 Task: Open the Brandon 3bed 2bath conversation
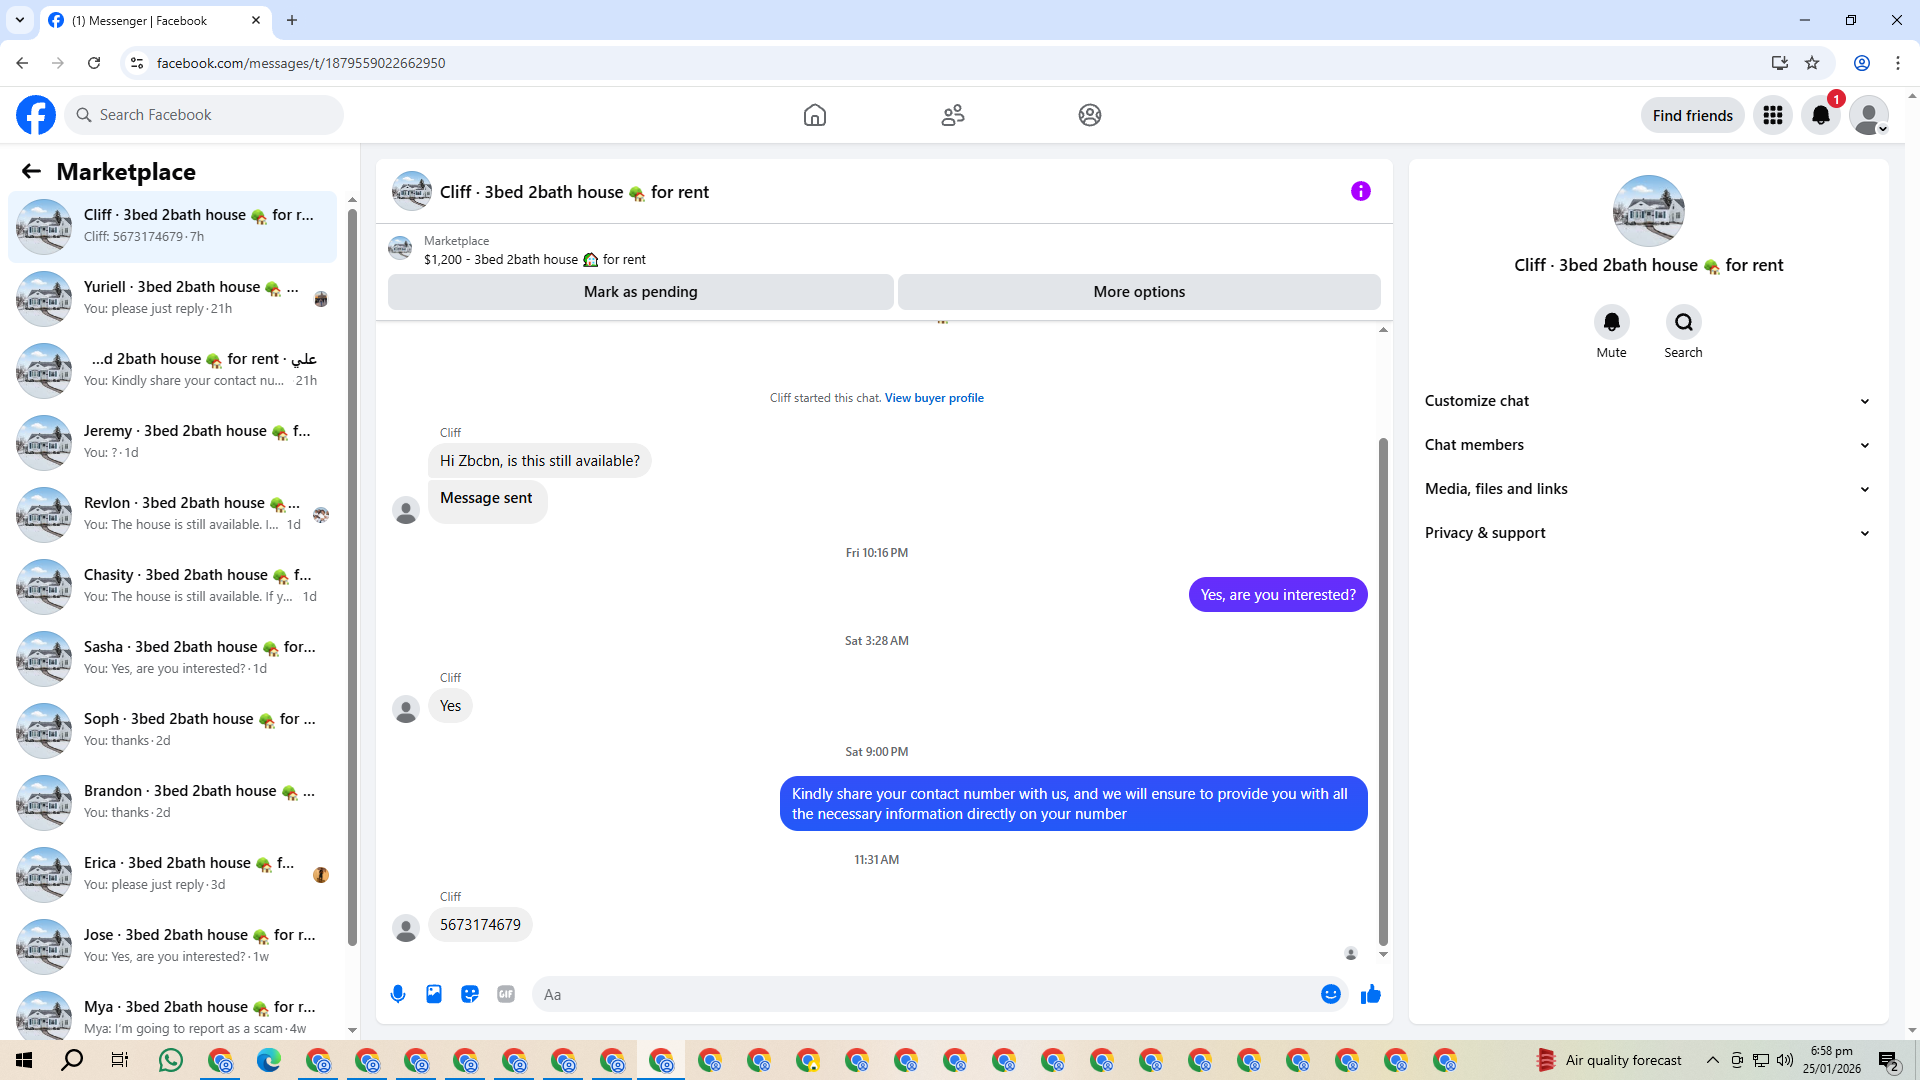coord(173,802)
